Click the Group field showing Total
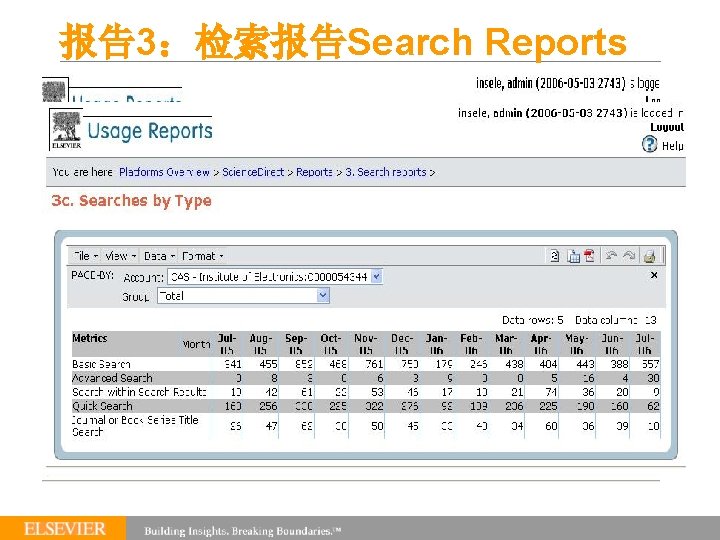The width and height of the screenshot is (720, 540). click(x=243, y=295)
